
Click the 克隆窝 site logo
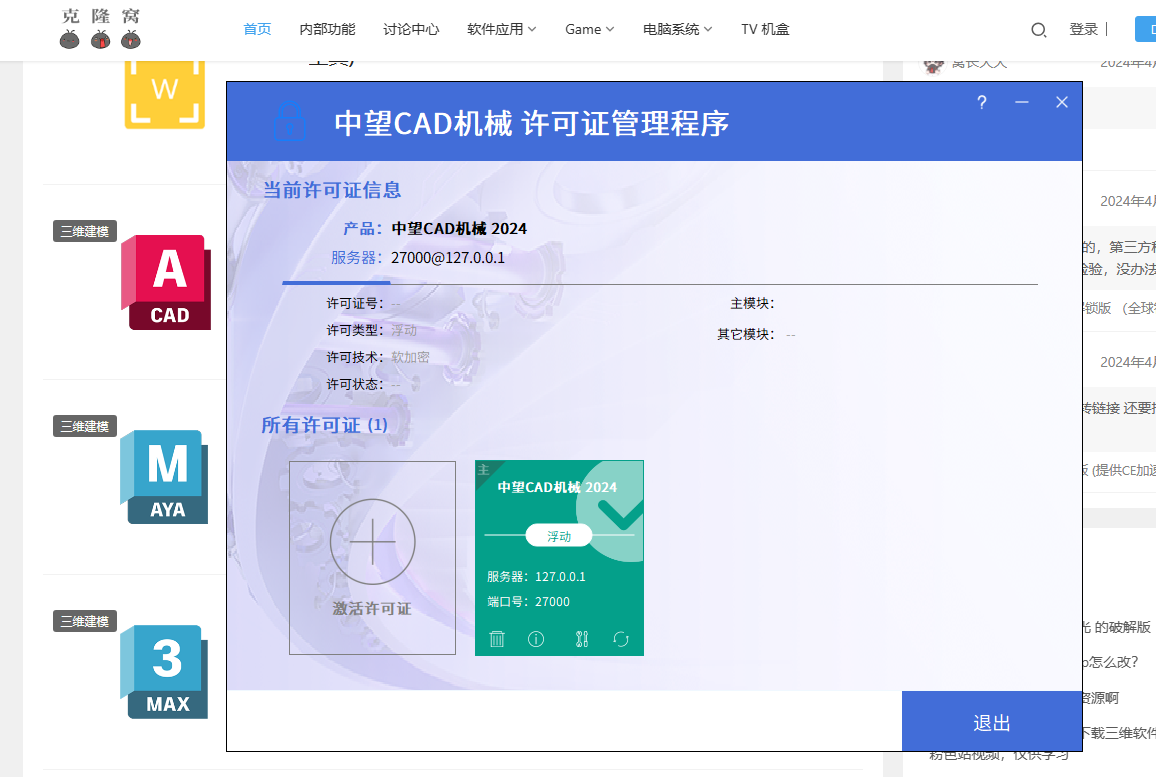(x=100, y=29)
